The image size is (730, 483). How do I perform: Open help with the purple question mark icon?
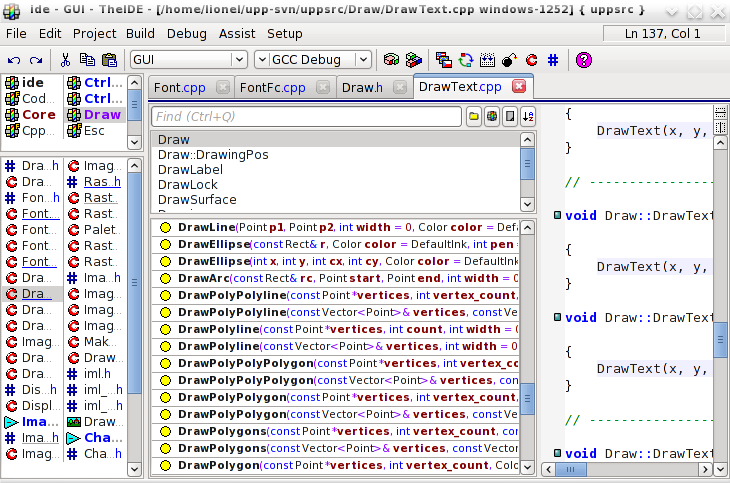point(584,60)
